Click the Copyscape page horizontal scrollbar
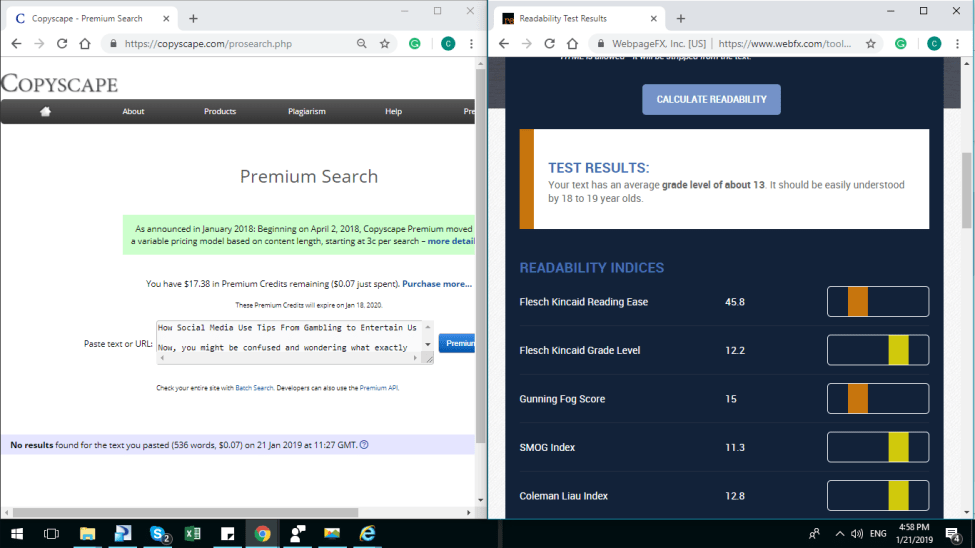 tap(185, 513)
